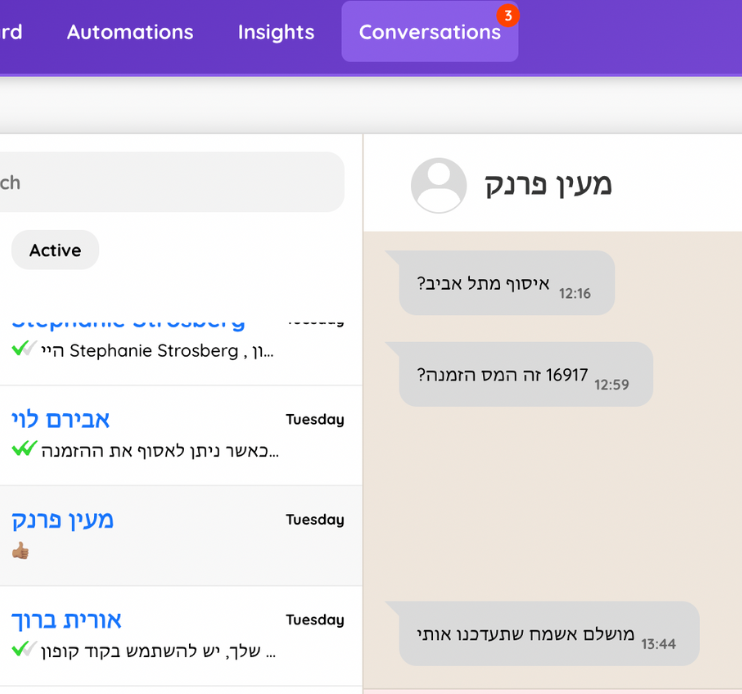Select the 13:44 message bubble
The image size is (742, 694).
[548, 634]
